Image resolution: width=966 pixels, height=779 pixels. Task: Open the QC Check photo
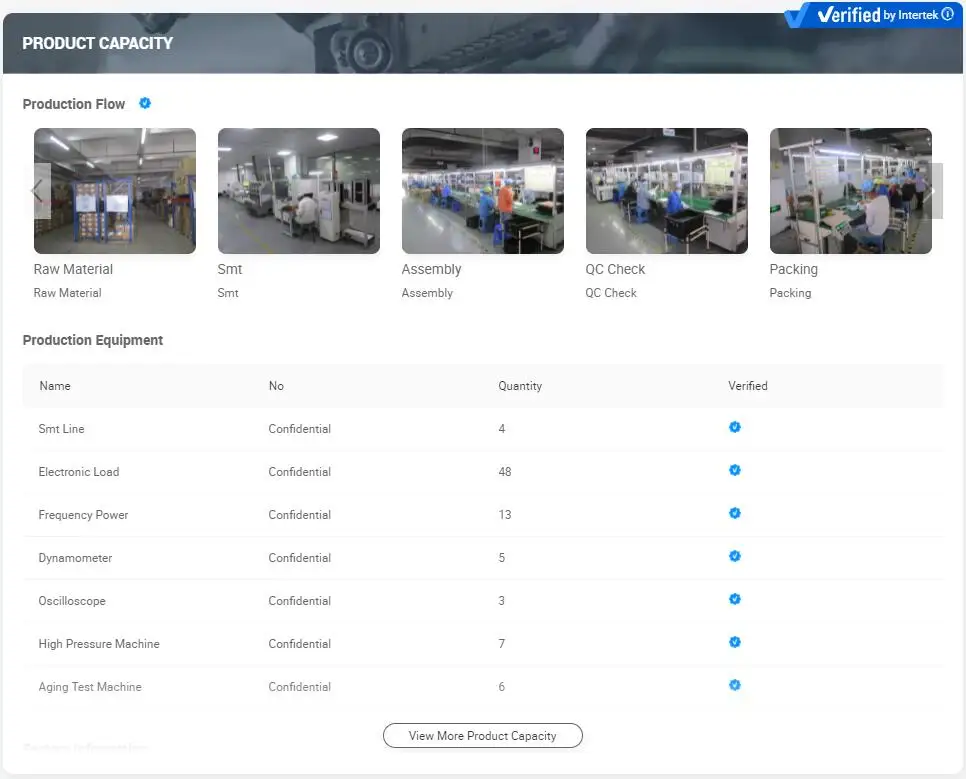pos(666,191)
